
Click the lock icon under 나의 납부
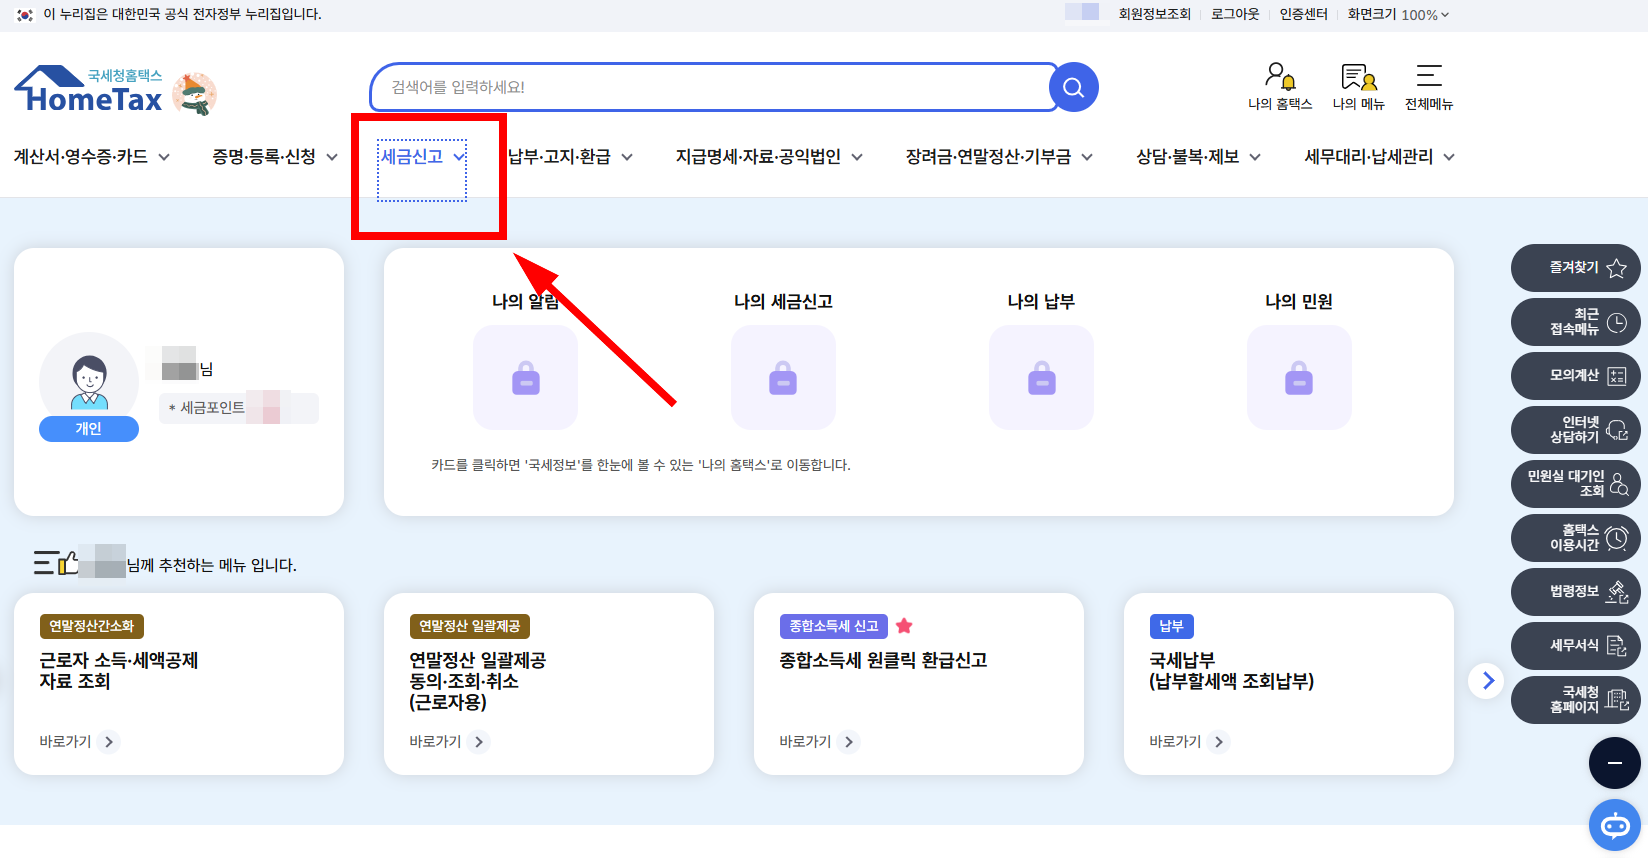[x=1041, y=379]
